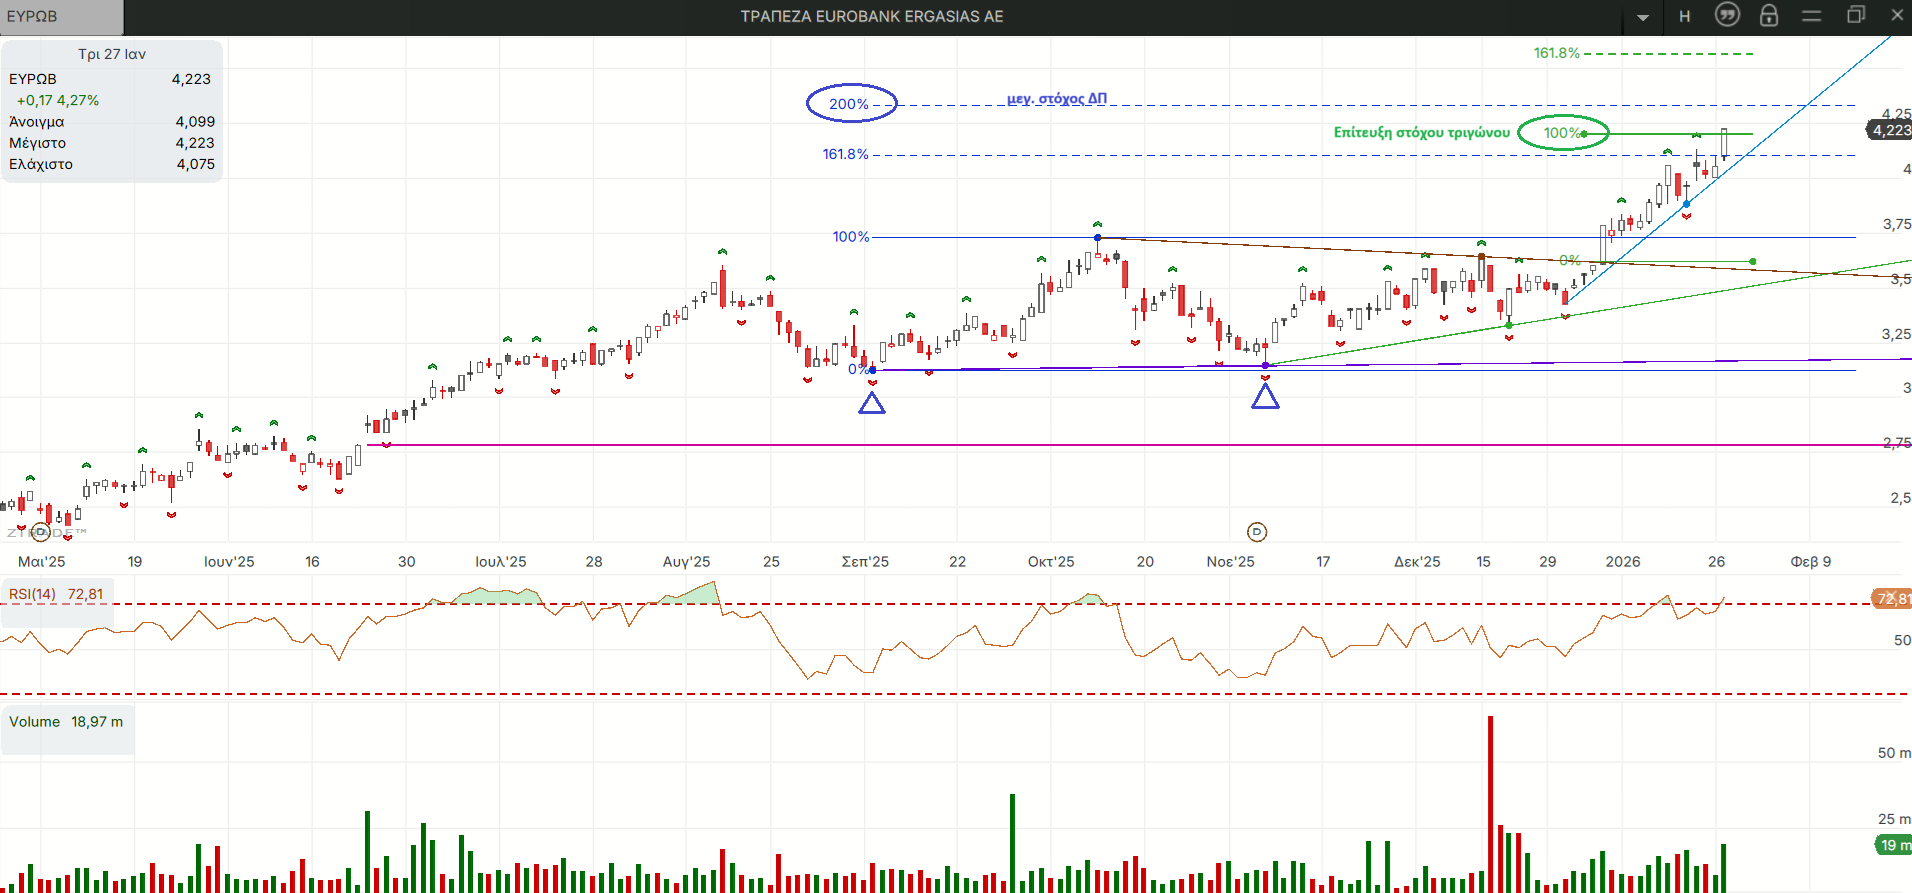Screen dimensions: 1912x893
Task: Click the dividend D marker near May 2025
Action: 41,532
